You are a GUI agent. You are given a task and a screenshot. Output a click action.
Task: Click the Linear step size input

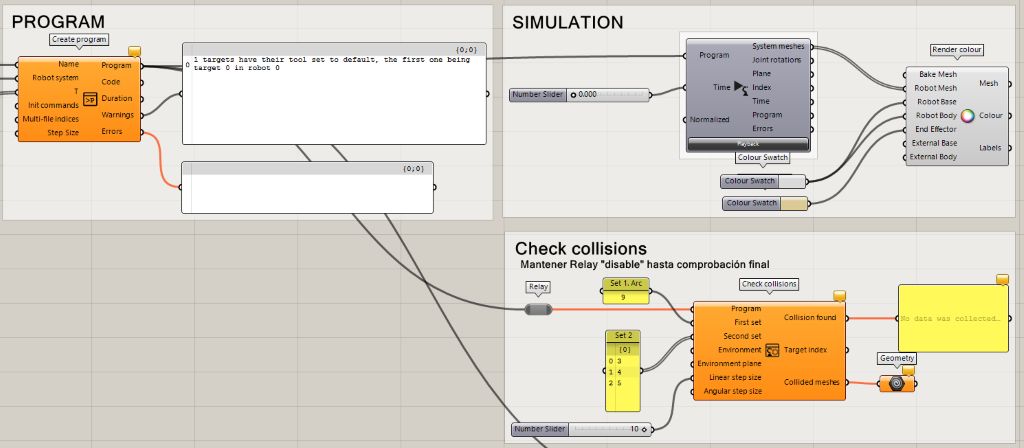click(x=735, y=377)
